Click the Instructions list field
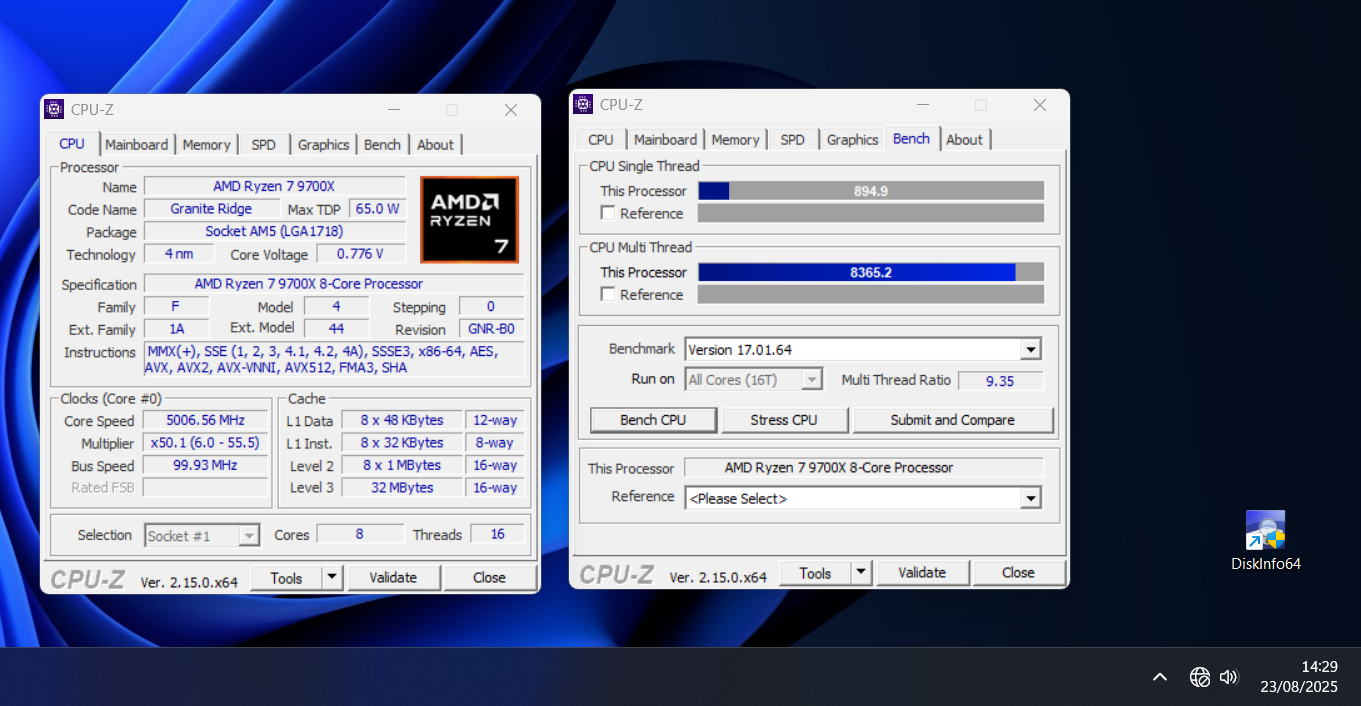Viewport: 1361px width, 706px height. click(x=334, y=360)
